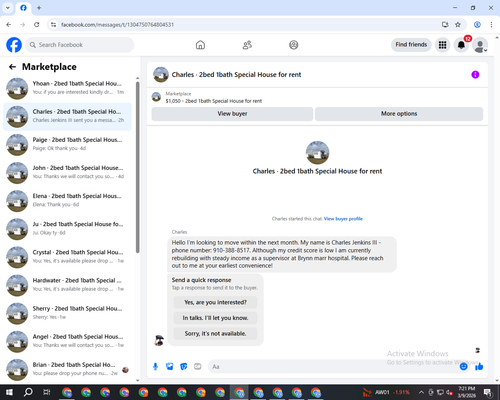
Task: Open the account profile picture menu
Action: (x=480, y=45)
